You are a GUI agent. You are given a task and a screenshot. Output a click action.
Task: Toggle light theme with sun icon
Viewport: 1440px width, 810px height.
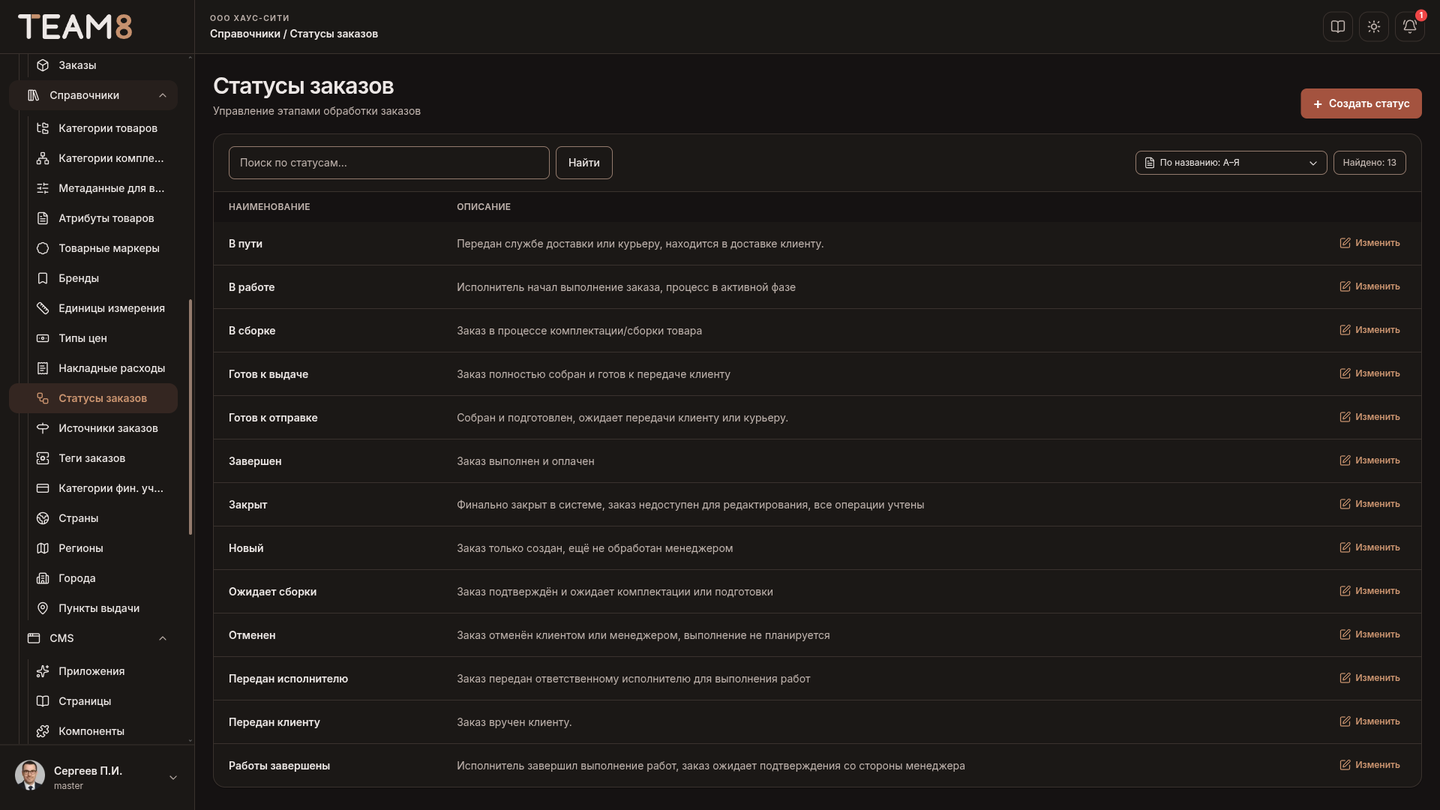1374,27
